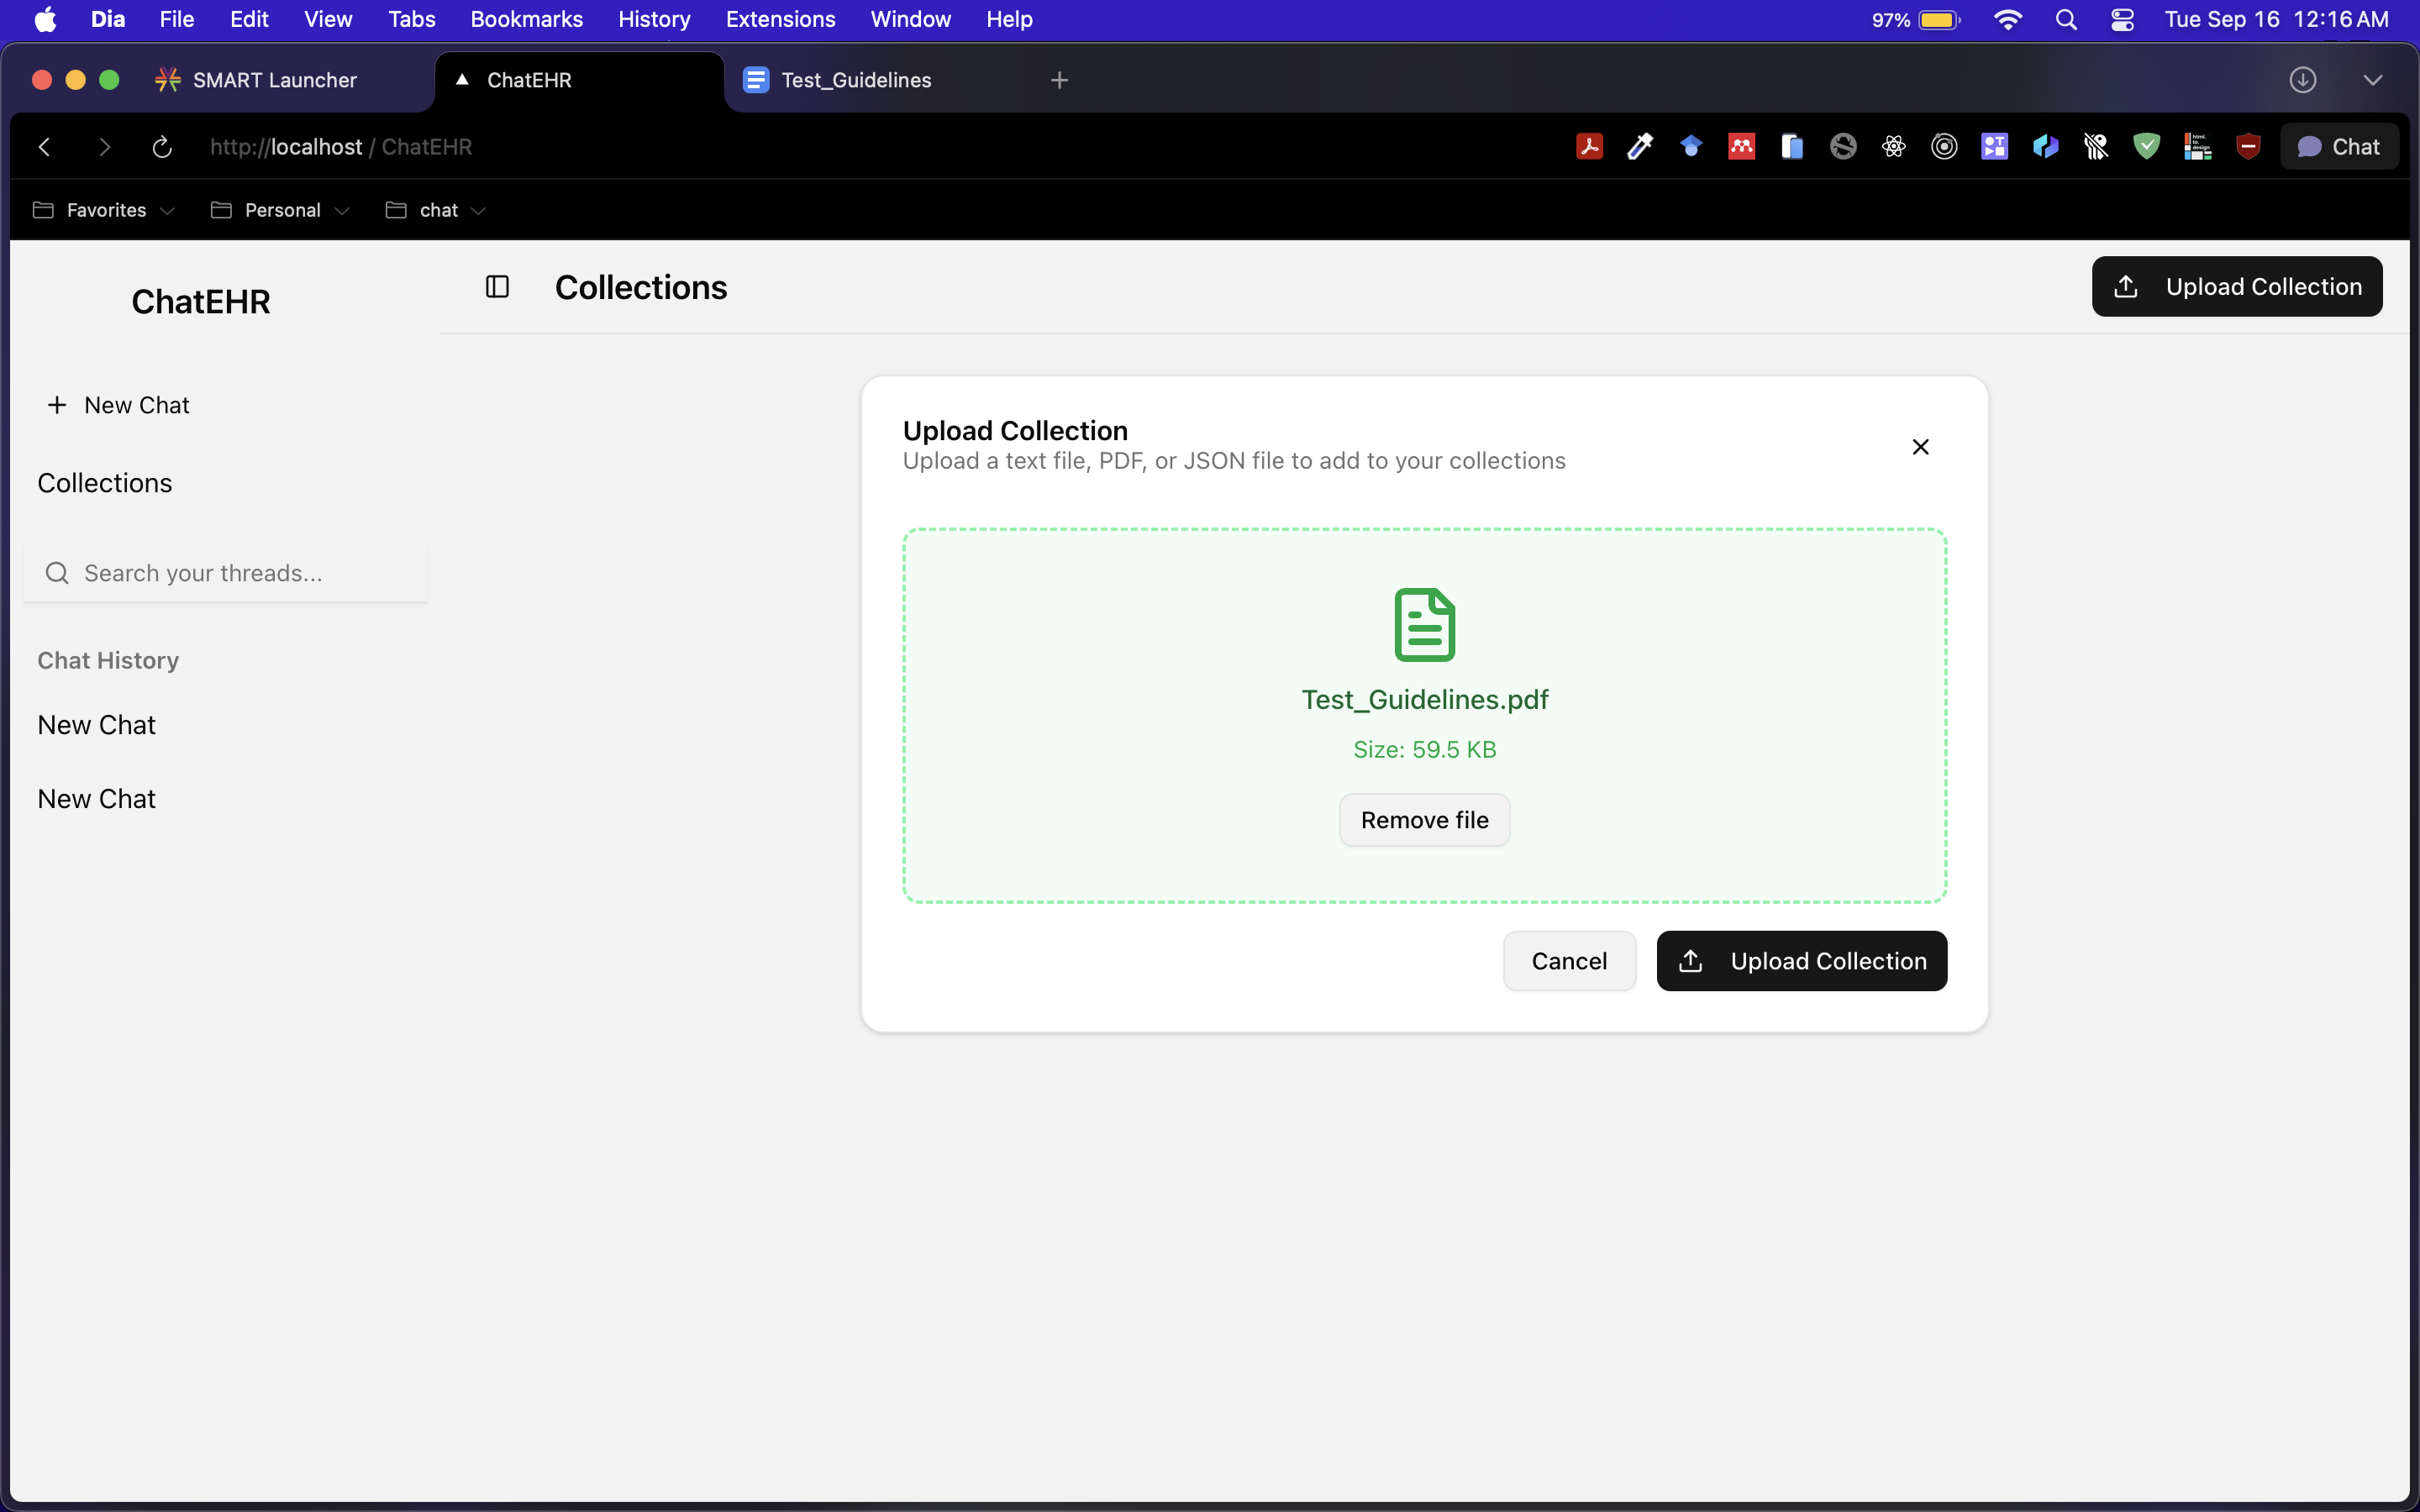Toggle the sidebar panel icon beside Collections
2420x1512 pixels.
pyautogui.click(x=497, y=287)
